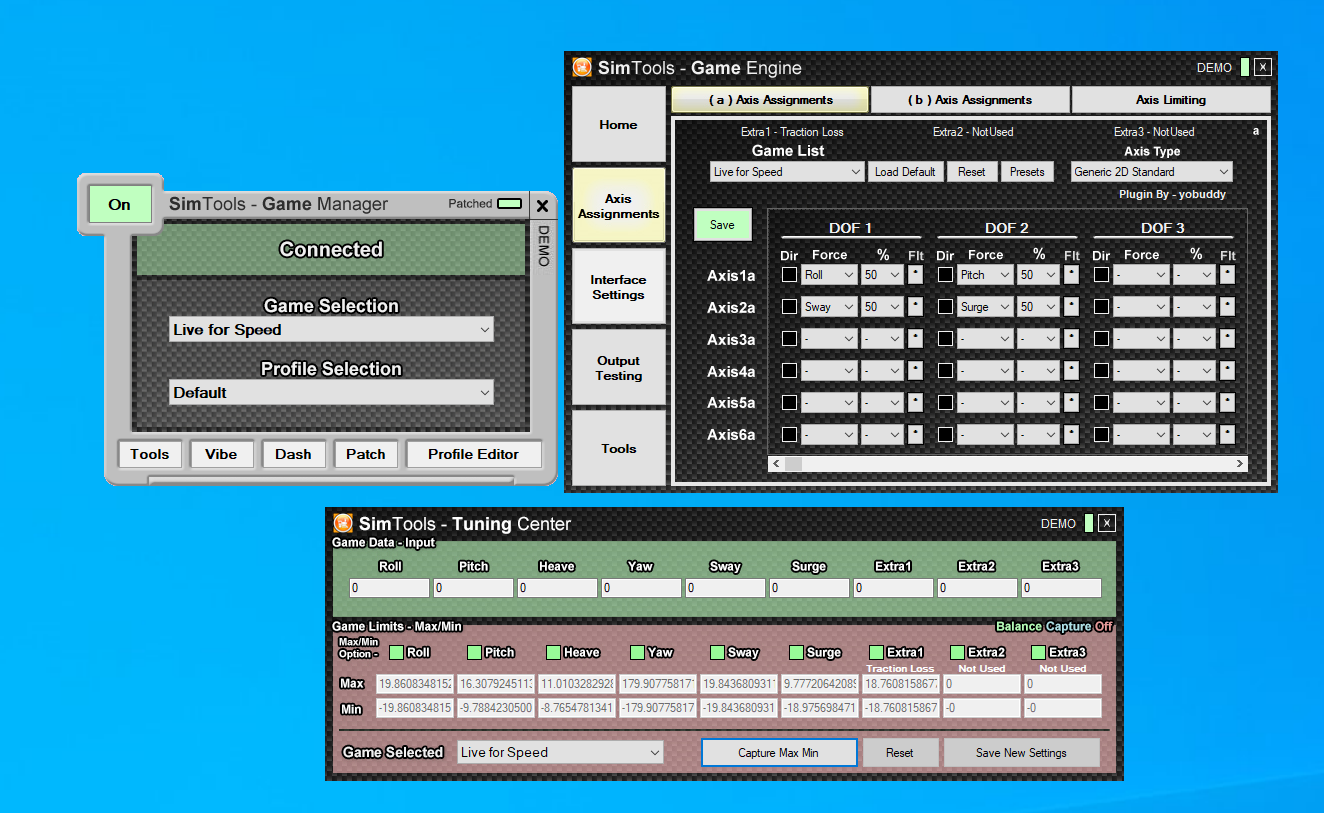
Task: Click the Tools button in Game Manager
Action: tap(149, 454)
